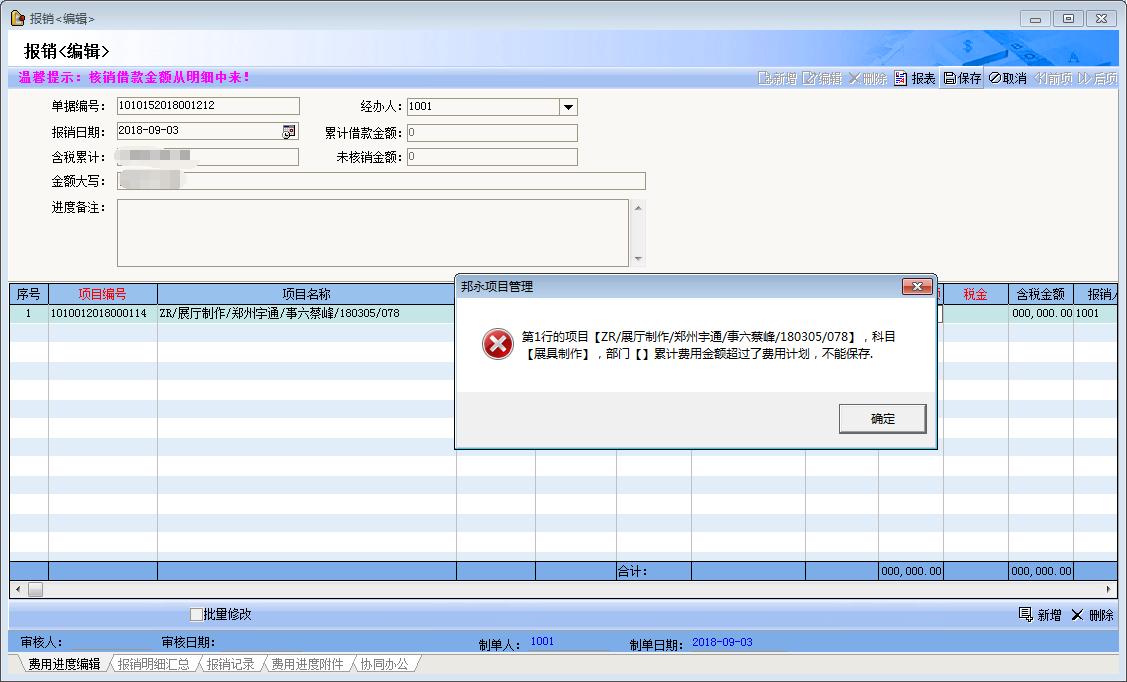The width and height of the screenshot is (1127, 682).
Task: Click the 项目编号 column header
Action: click(x=102, y=294)
